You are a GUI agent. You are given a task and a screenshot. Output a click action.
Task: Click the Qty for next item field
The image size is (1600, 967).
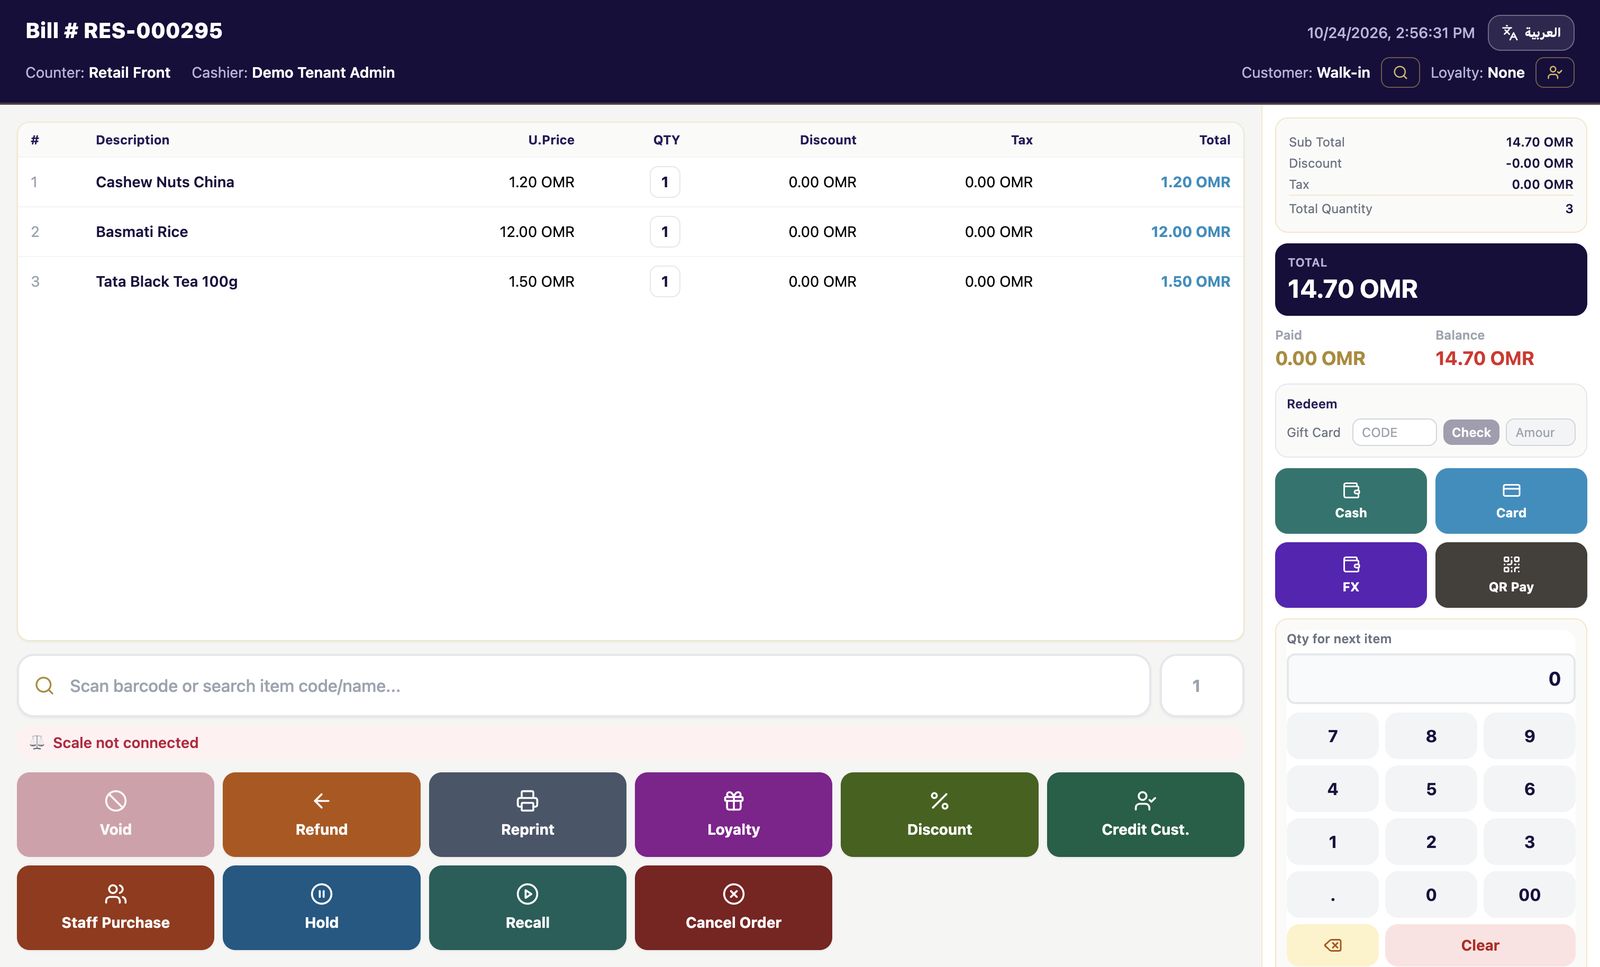tap(1431, 679)
